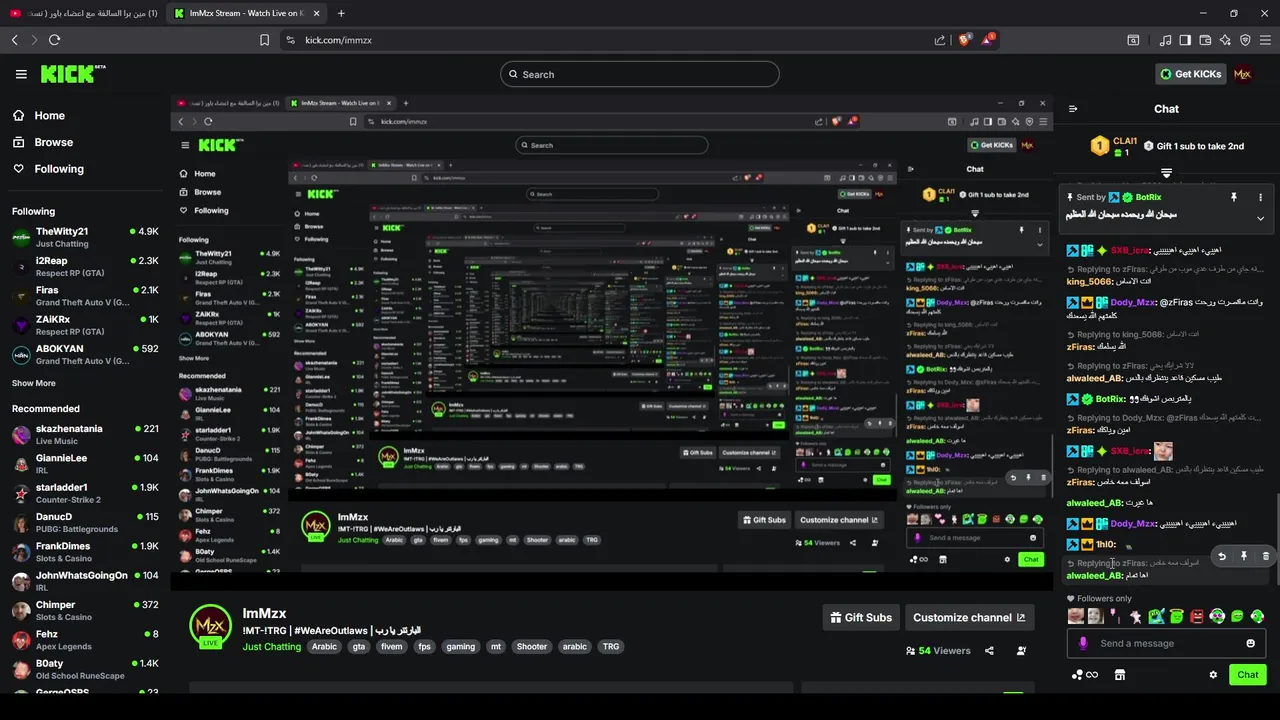Open Brave Wallet icon
This screenshot has height=720, width=1280.
tap(1205, 40)
